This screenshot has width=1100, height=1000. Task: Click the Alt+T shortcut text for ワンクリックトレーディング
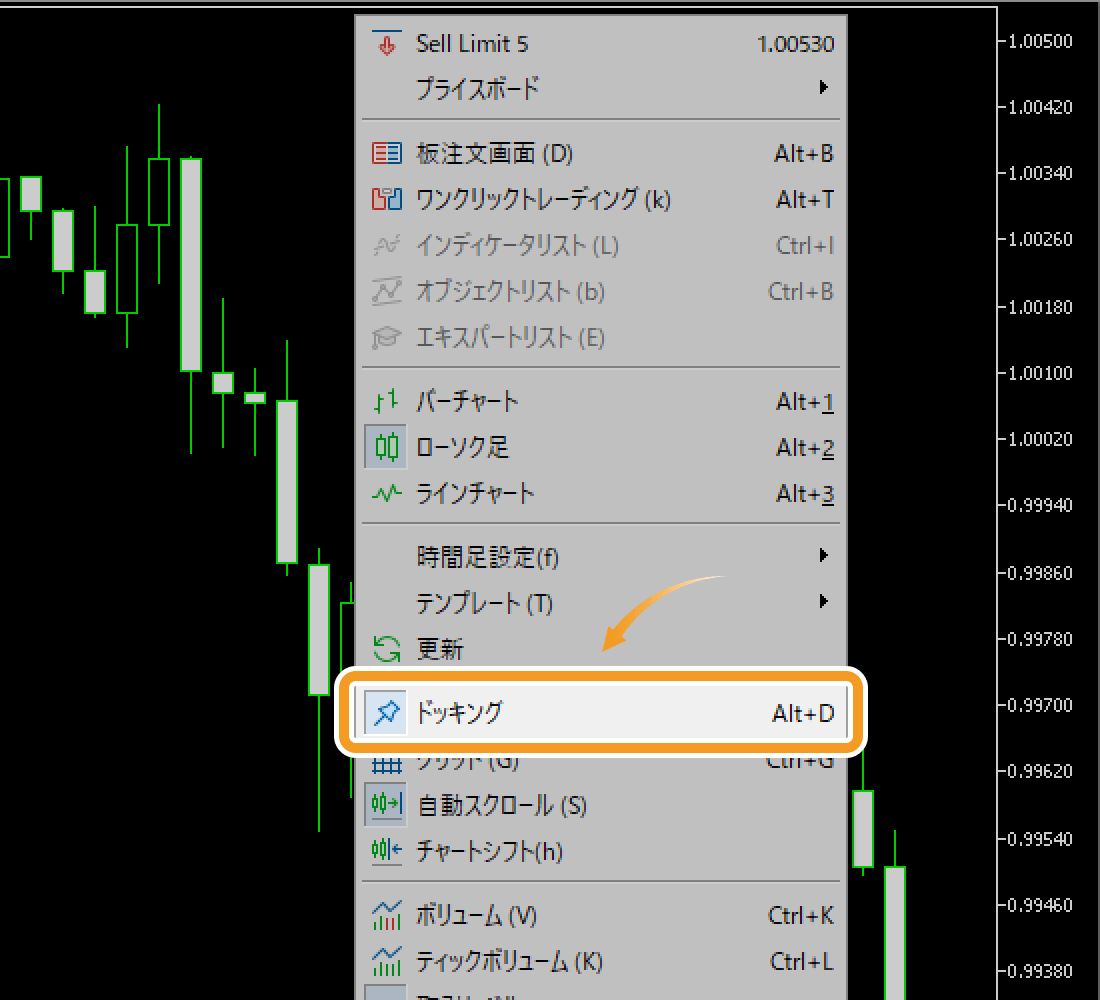click(804, 199)
